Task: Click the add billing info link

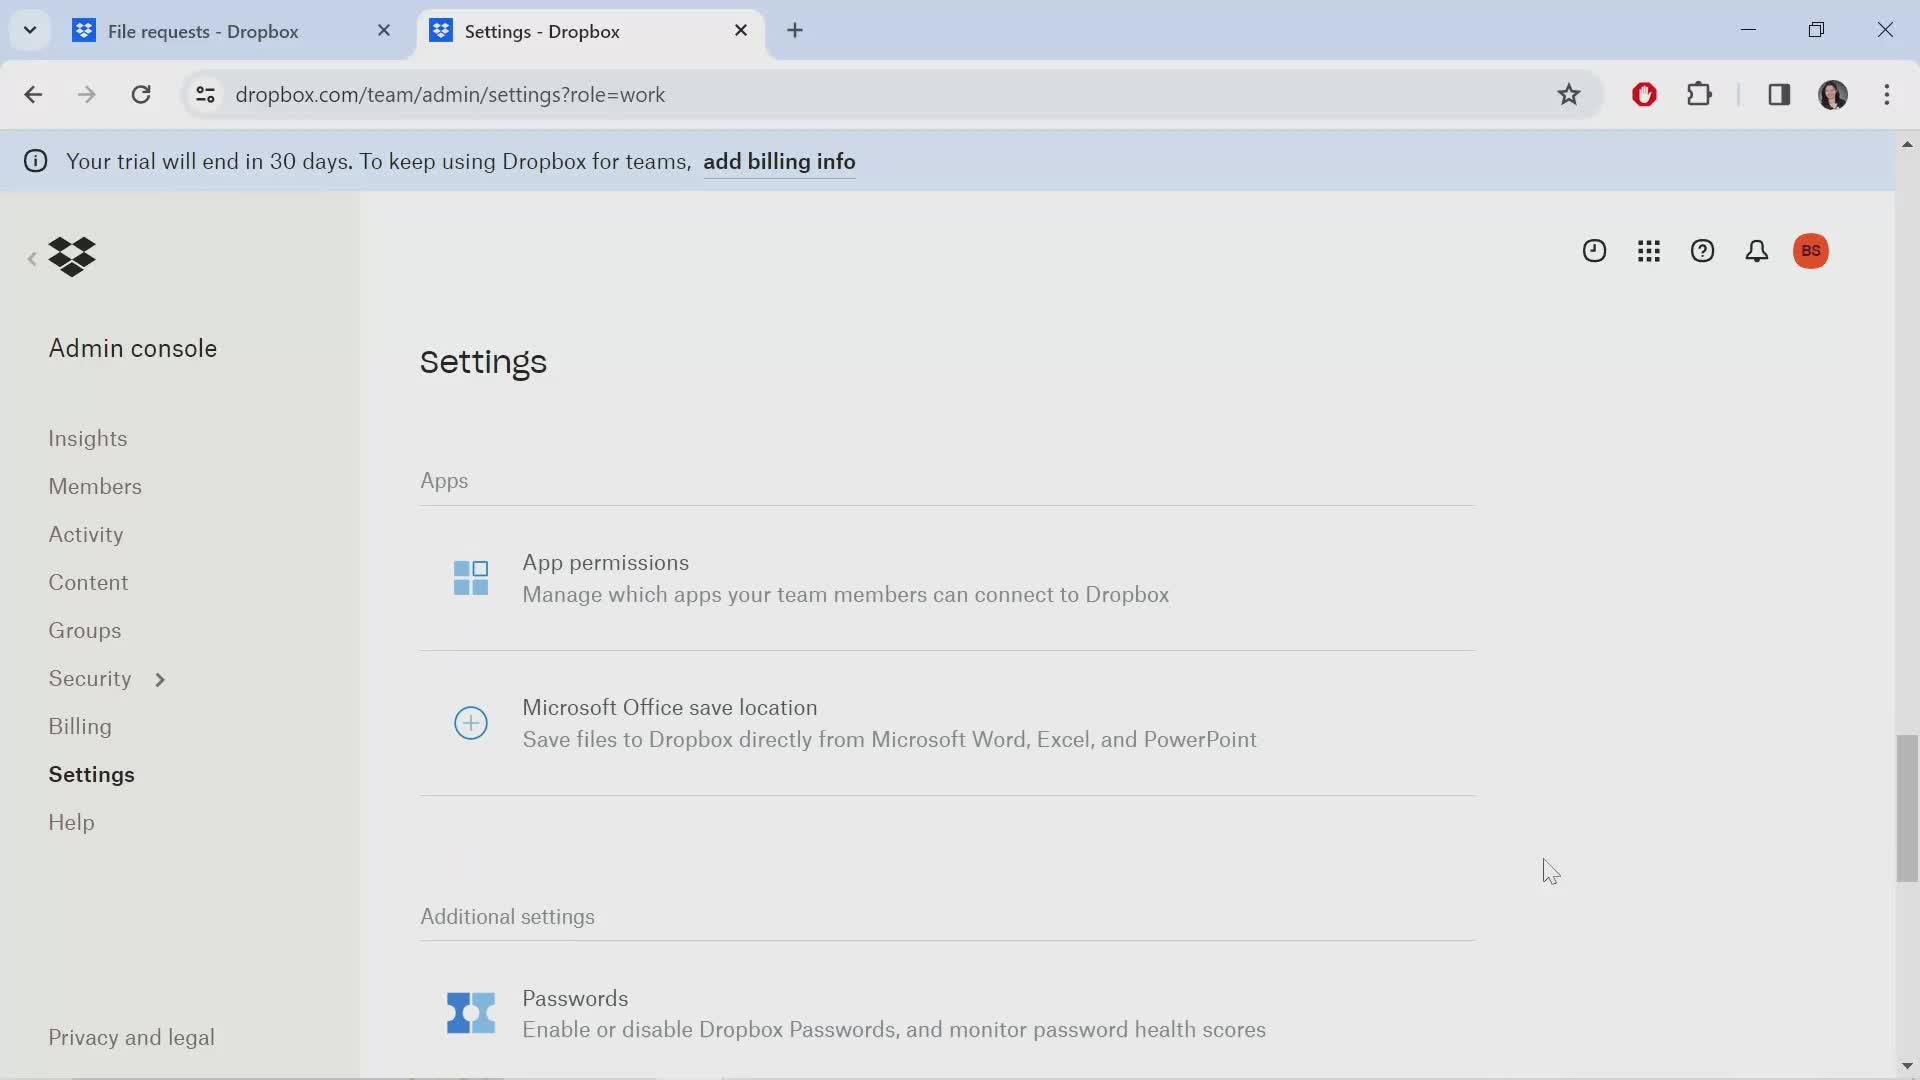Action: (x=779, y=162)
